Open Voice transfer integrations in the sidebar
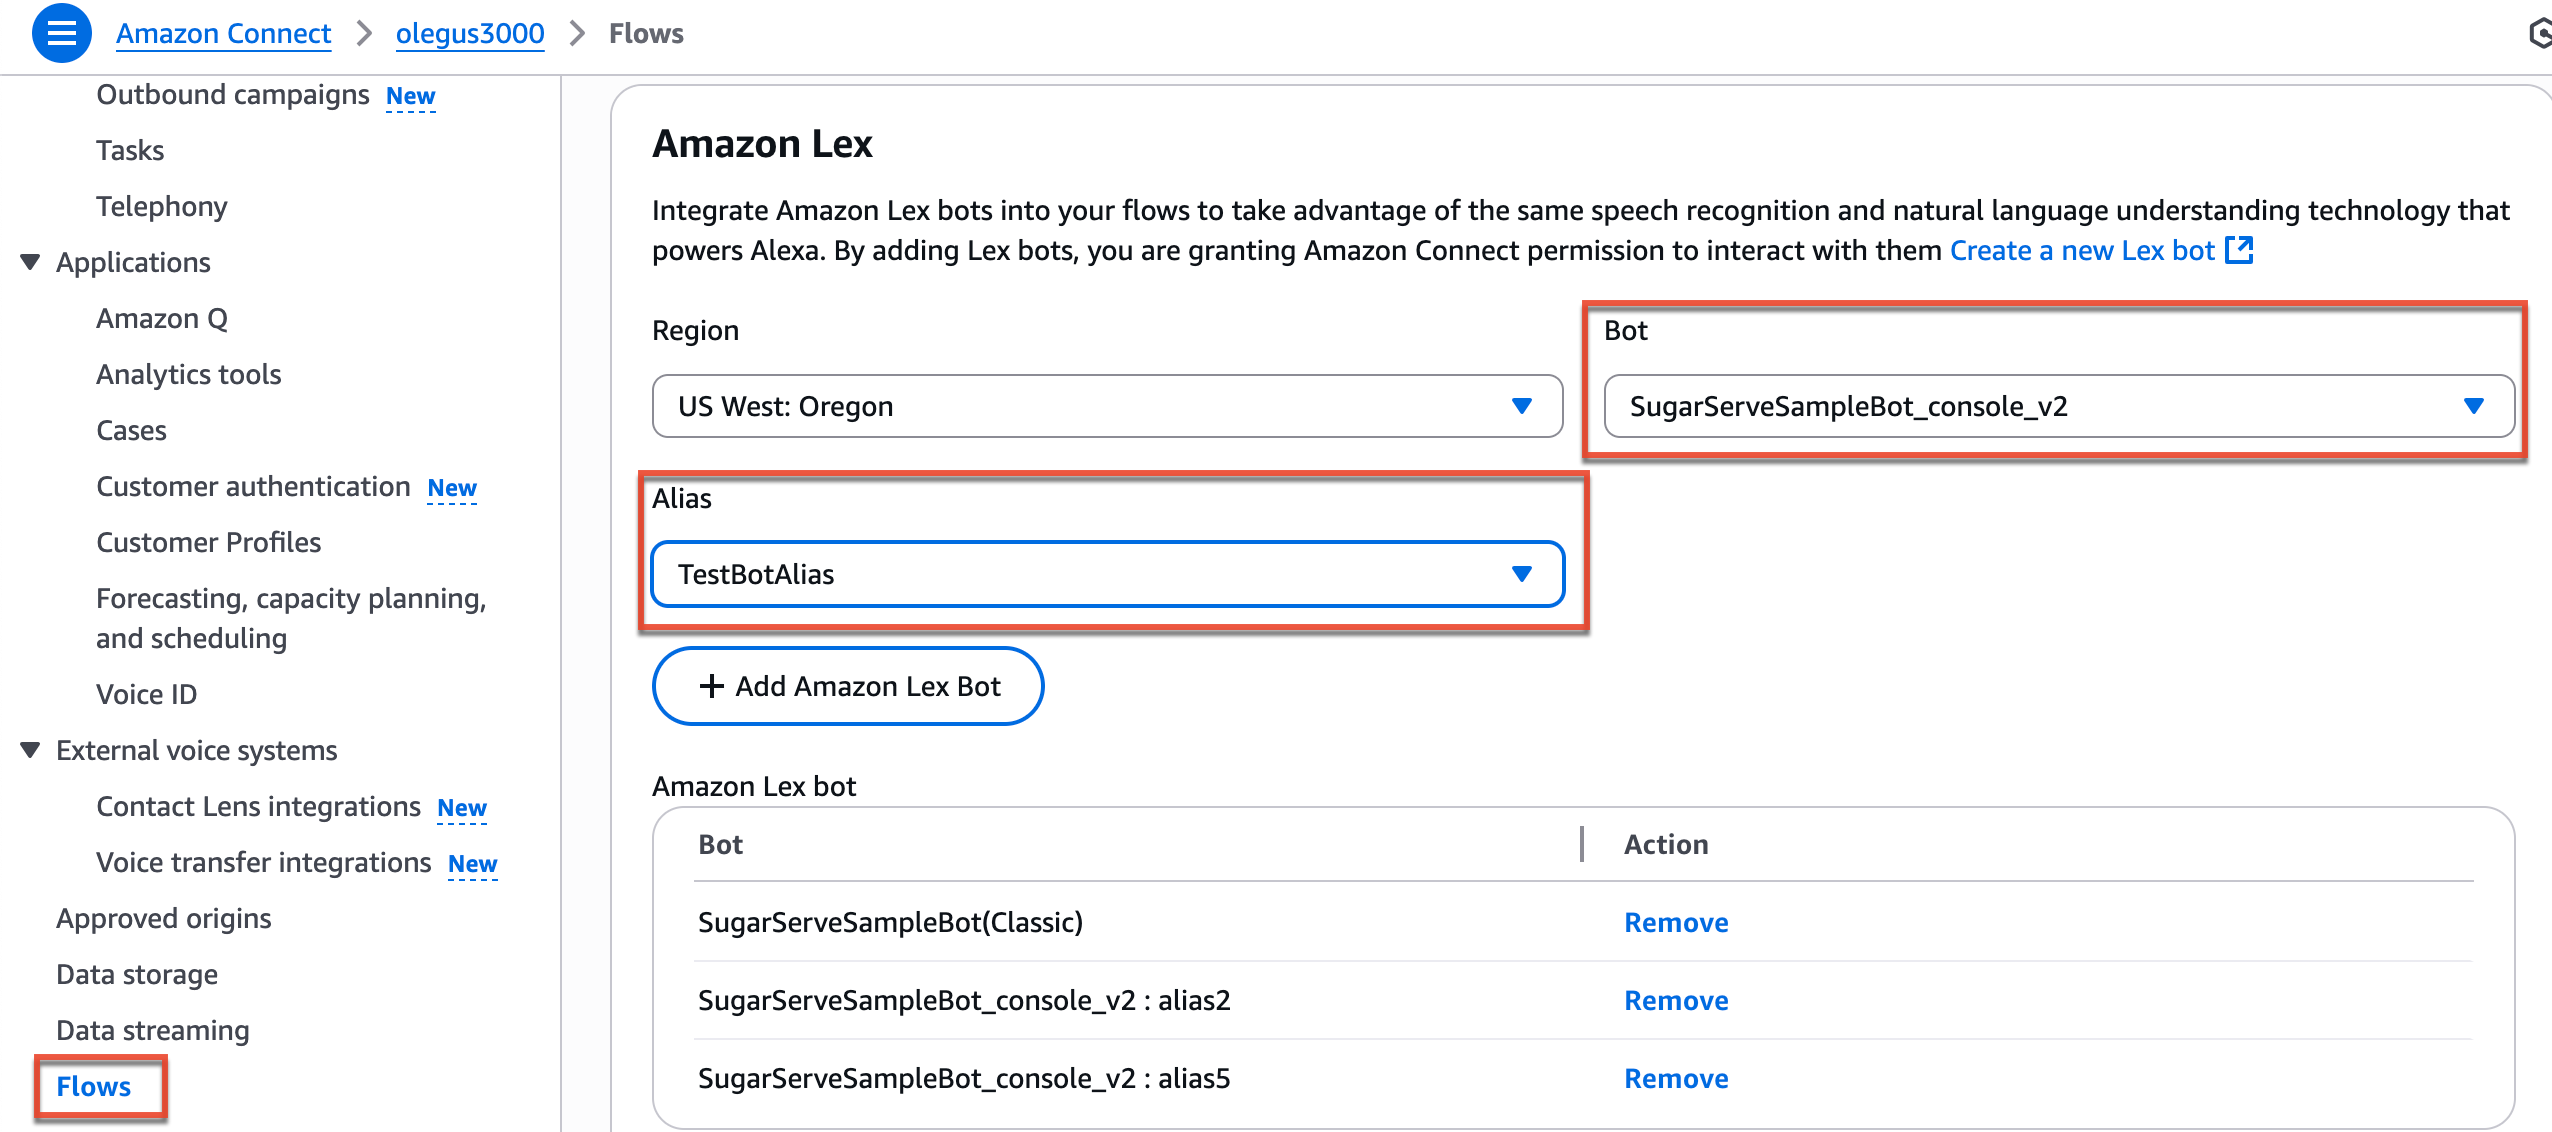 (264, 862)
